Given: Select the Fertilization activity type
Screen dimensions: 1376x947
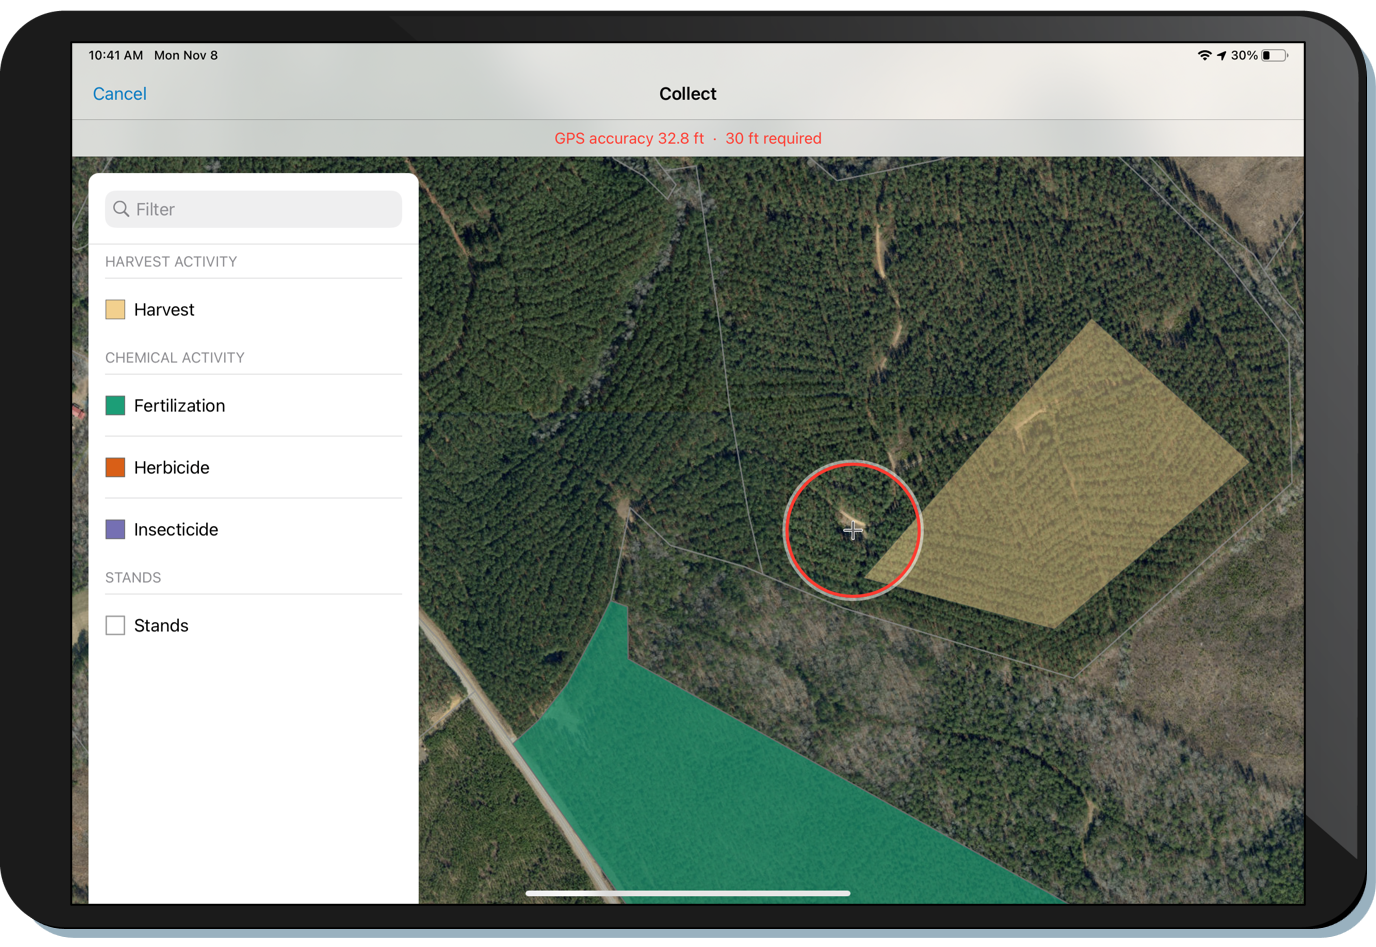Looking at the screenshot, I should click(253, 406).
